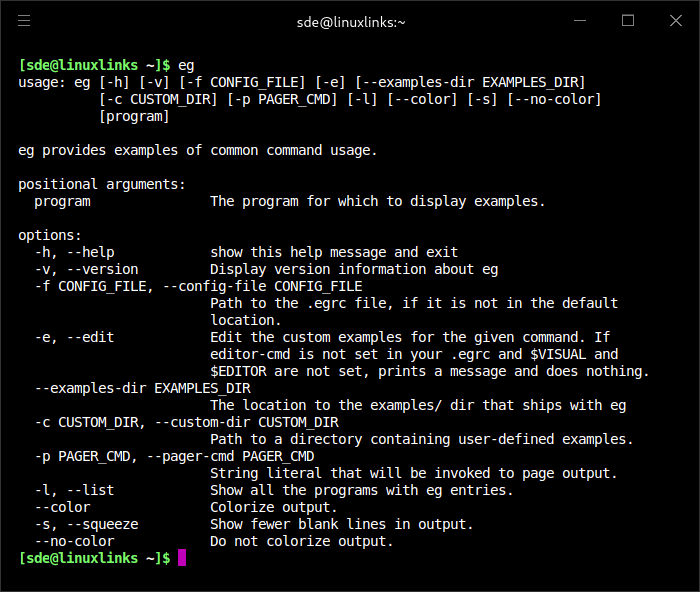Click the 'positional arguments:' heading

tap(102, 184)
